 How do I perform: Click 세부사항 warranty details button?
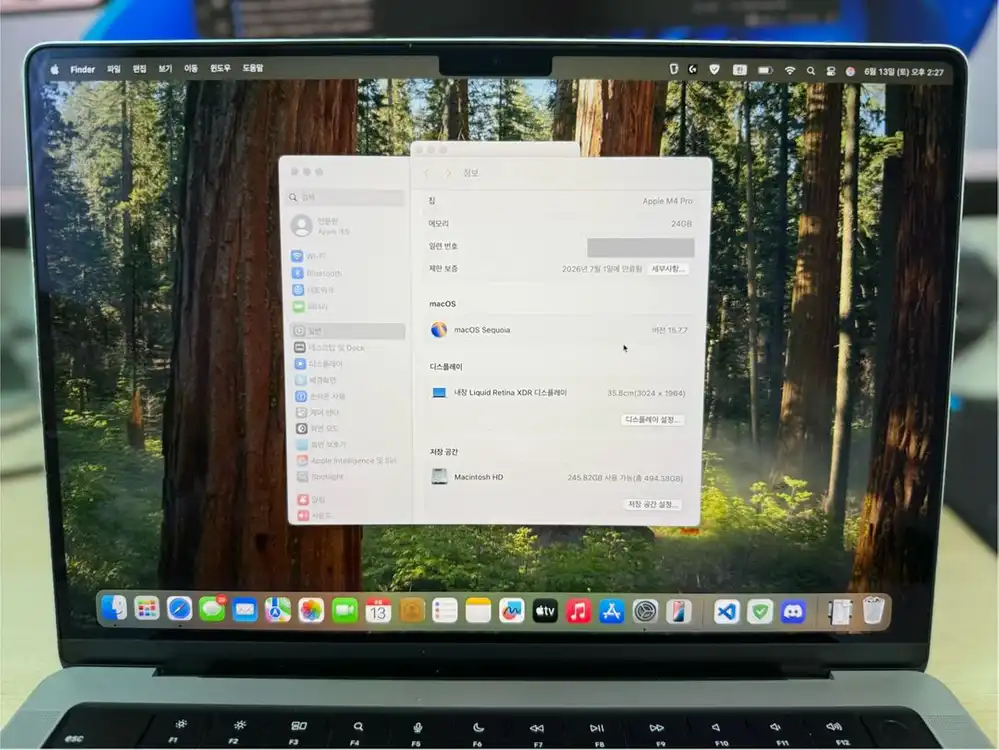click(x=668, y=269)
